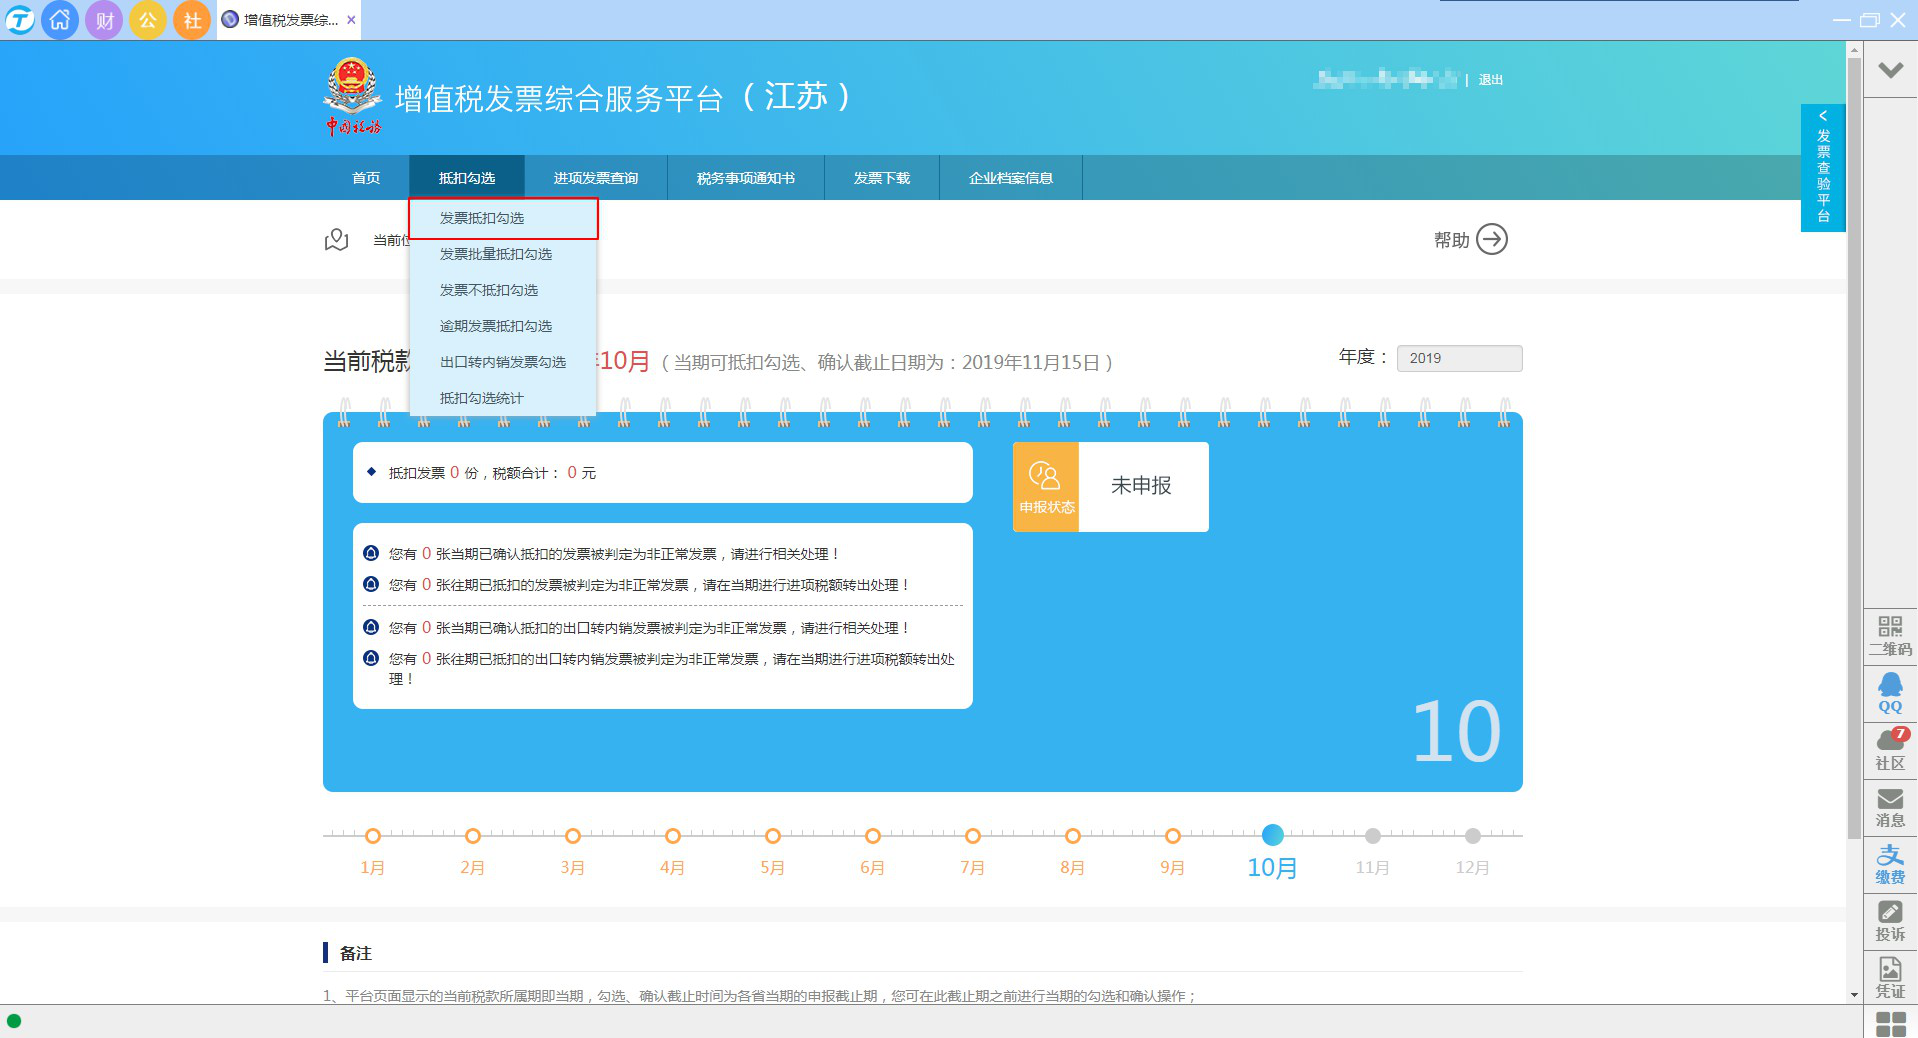Open QQ support in right sidebar
1918x1038 pixels.
coord(1890,692)
